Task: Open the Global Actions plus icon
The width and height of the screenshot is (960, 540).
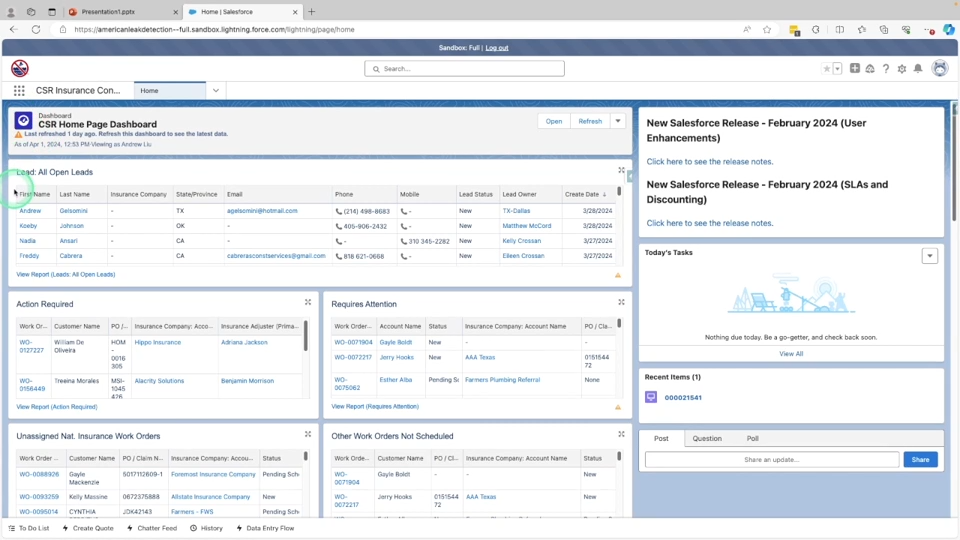Action: coord(855,69)
